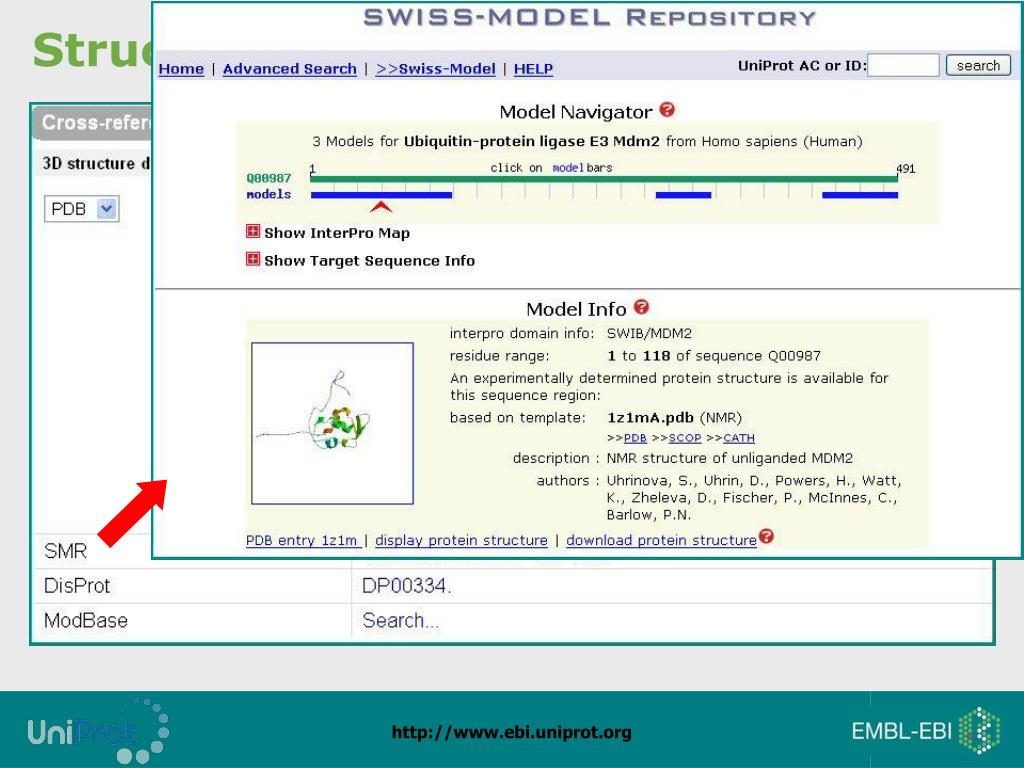Screen dimensions: 1024x768
Task: Open Advanced Search link
Action: (290, 69)
